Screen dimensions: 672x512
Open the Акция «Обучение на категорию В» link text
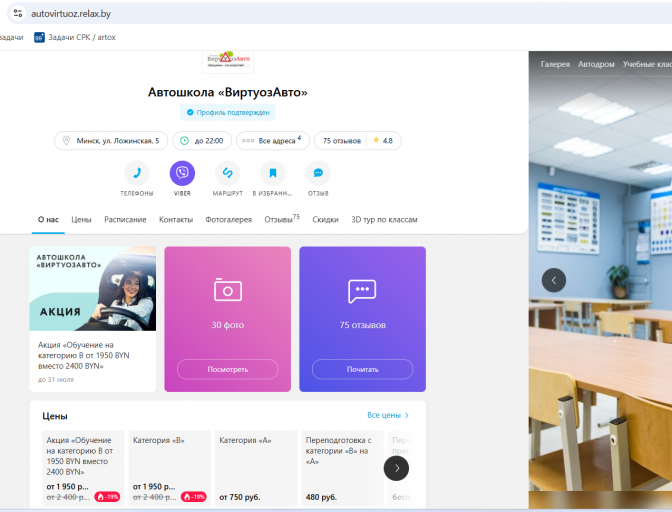pyautogui.click(x=84, y=355)
